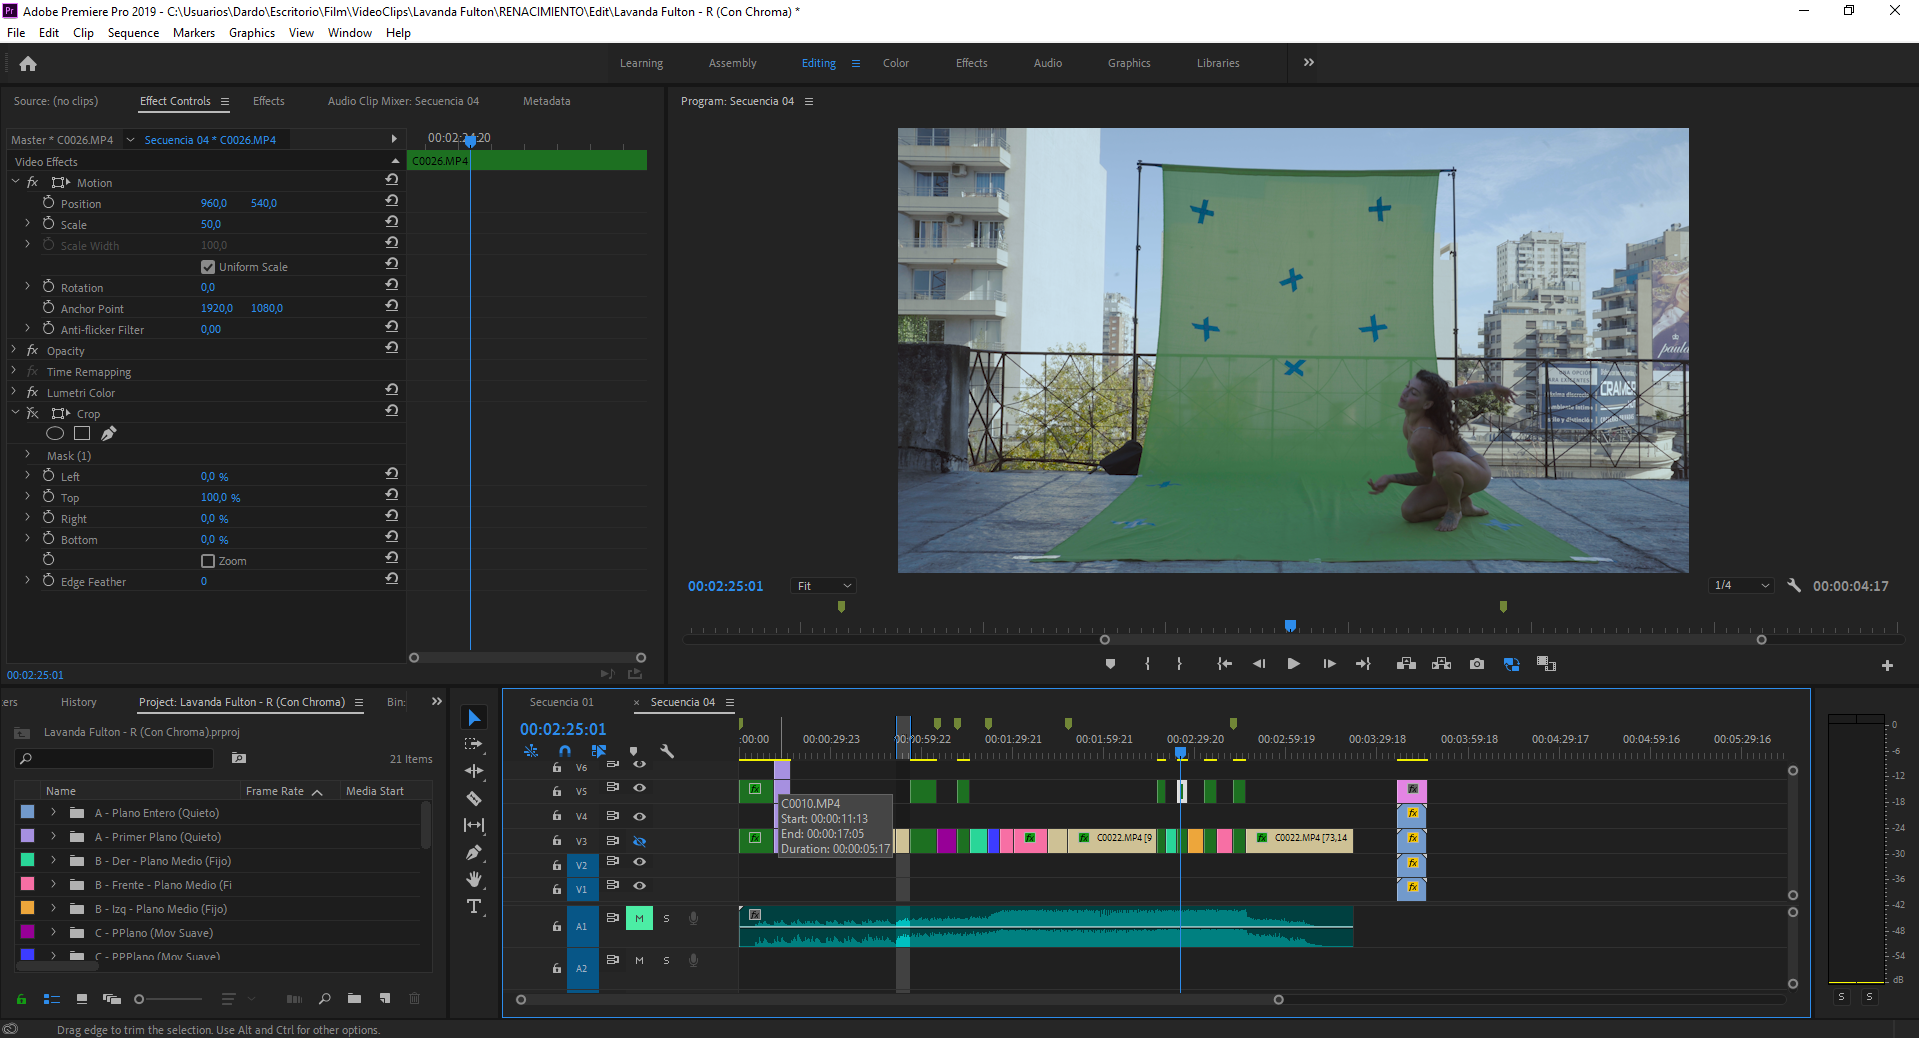1919x1038 pixels.
Task: Uncheck the Uniform Scale checkbox
Action: (x=207, y=266)
